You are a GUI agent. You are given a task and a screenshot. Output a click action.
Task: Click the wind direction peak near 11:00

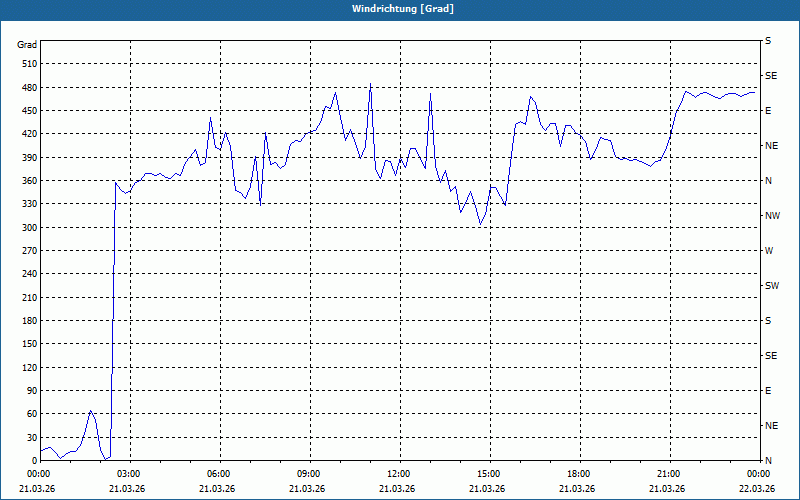point(370,84)
